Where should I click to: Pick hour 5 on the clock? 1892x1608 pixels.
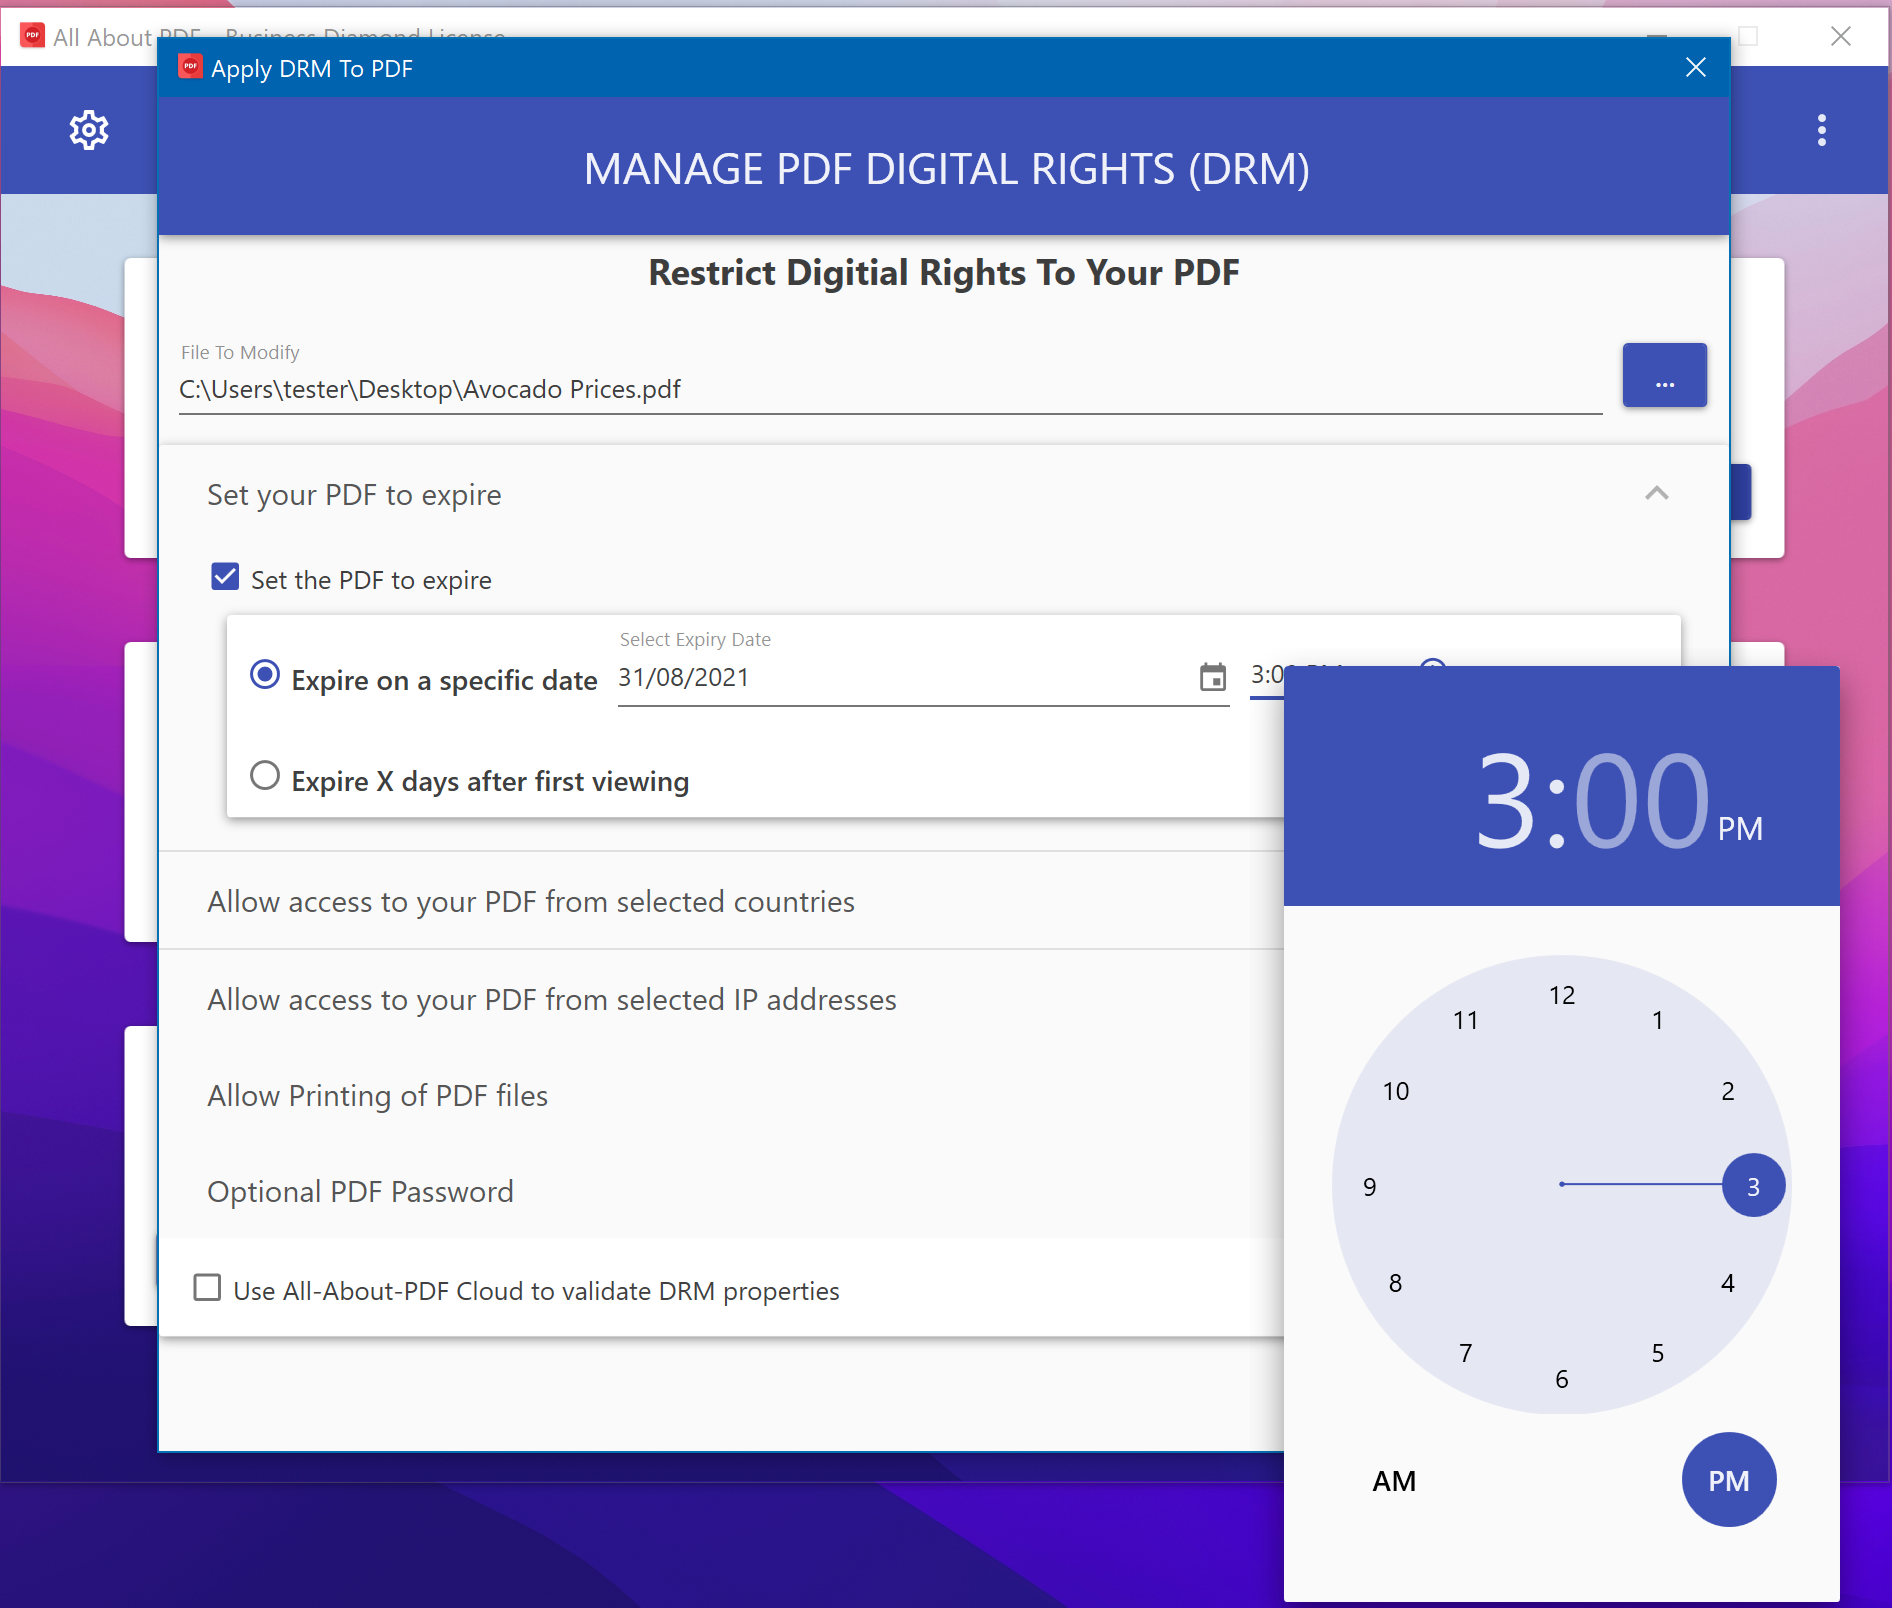pyautogui.click(x=1657, y=1354)
